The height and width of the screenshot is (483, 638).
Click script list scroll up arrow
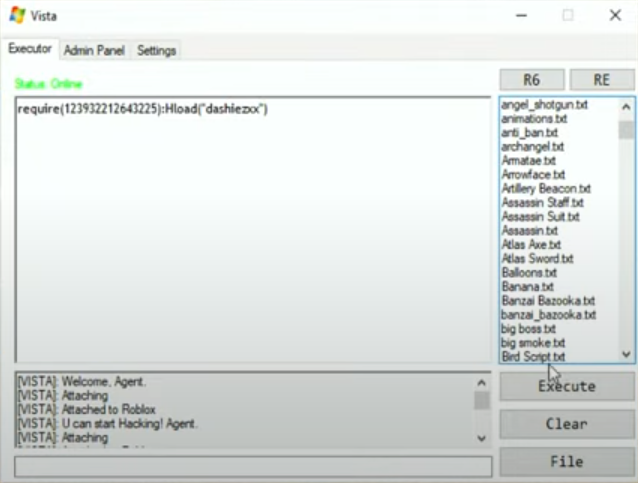(x=626, y=107)
